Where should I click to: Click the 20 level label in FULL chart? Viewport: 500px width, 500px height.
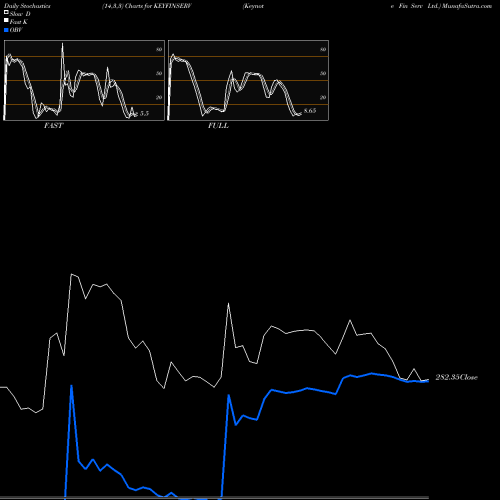pyautogui.click(x=323, y=97)
